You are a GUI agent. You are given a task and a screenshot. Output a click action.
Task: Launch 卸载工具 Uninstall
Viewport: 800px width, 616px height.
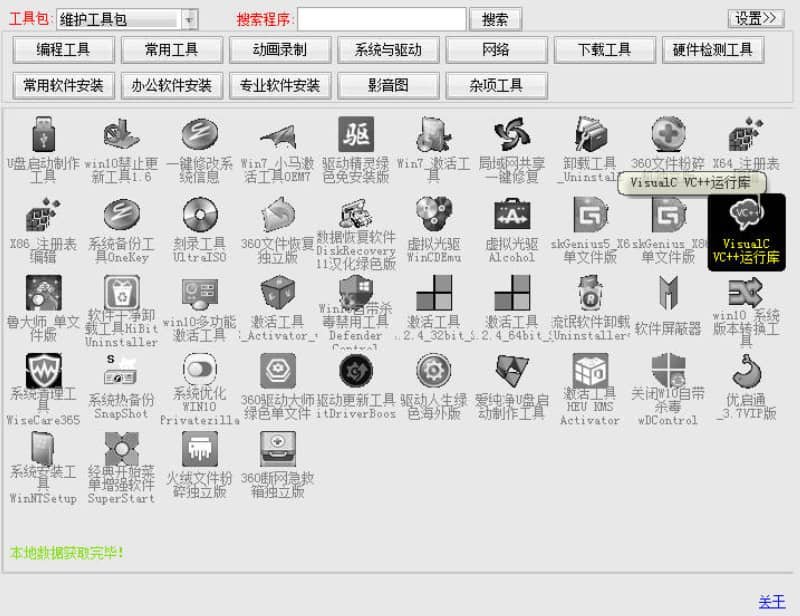pos(590,148)
